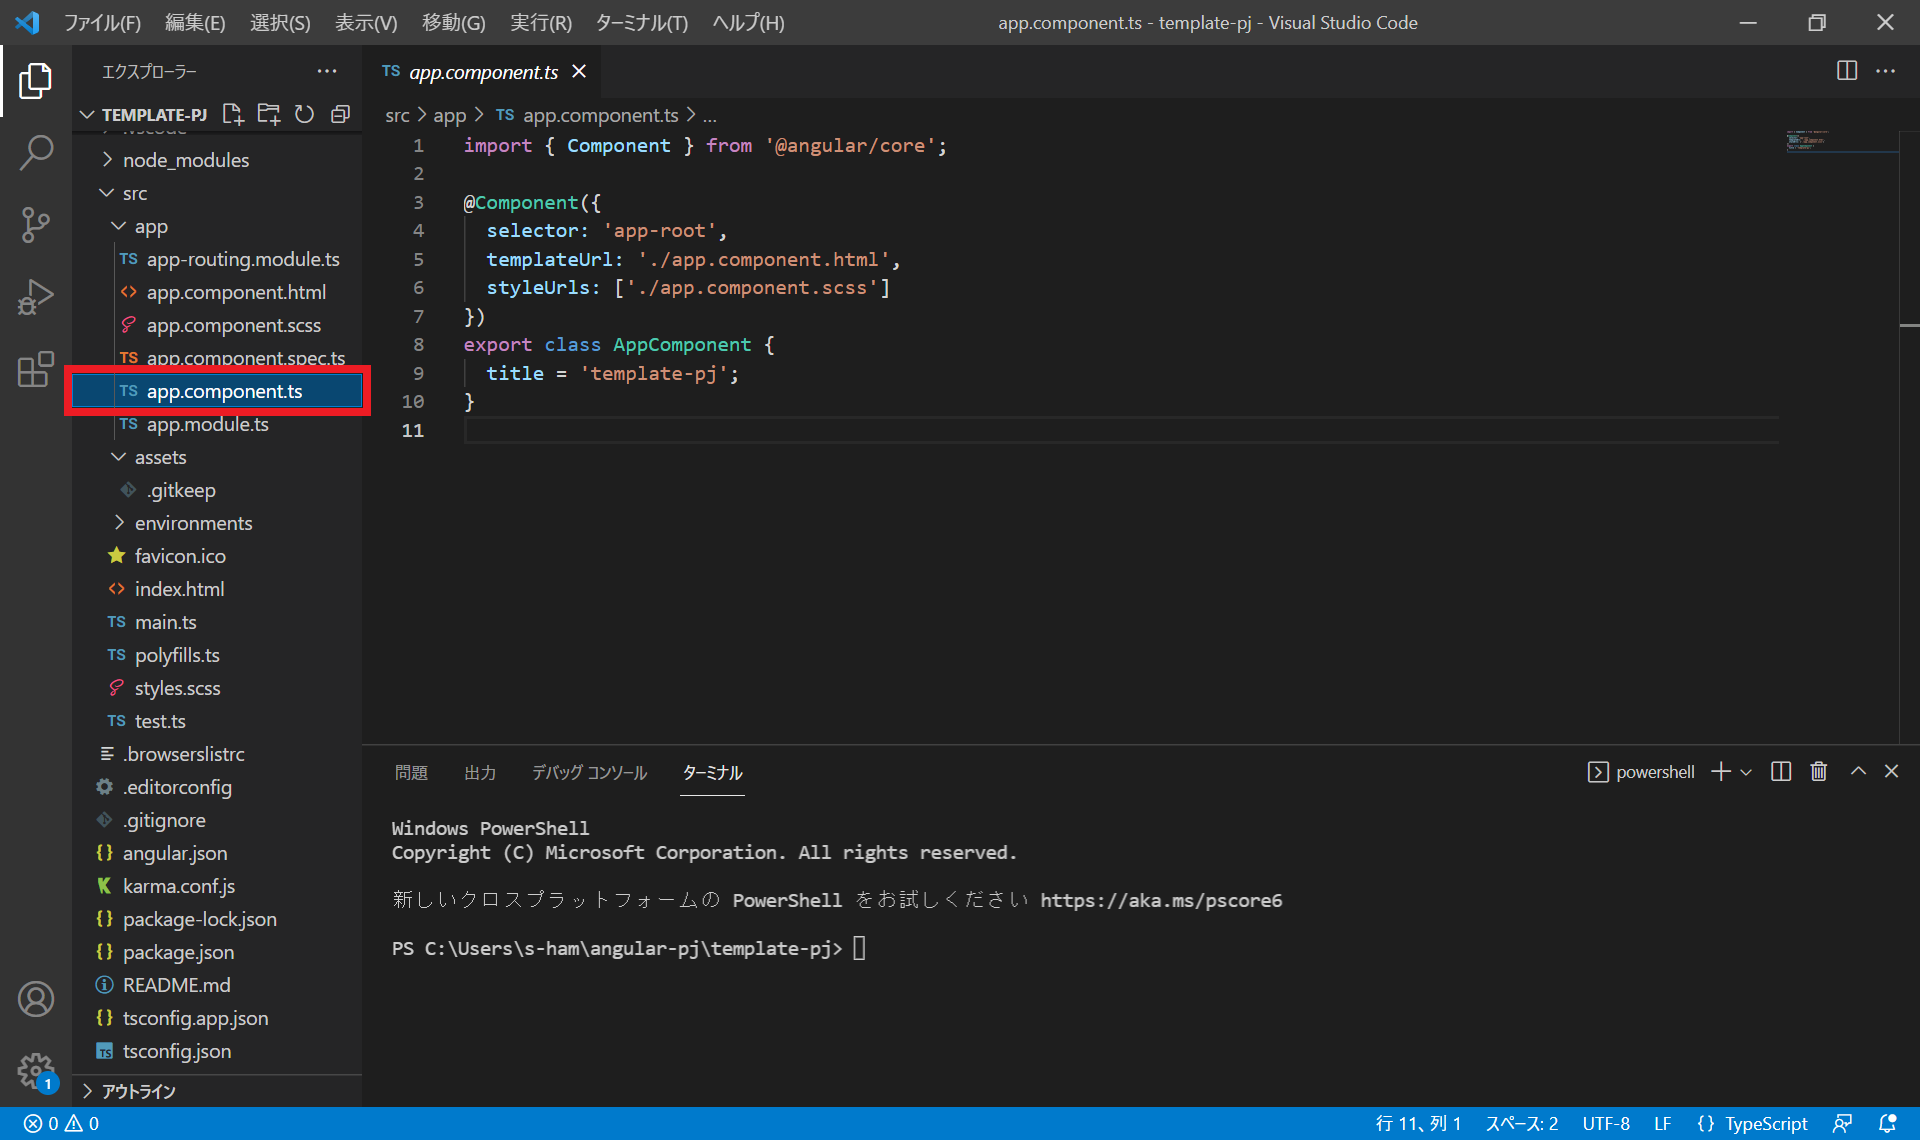The width and height of the screenshot is (1920, 1140).
Task: Collapse all folders in explorer
Action: [340, 114]
